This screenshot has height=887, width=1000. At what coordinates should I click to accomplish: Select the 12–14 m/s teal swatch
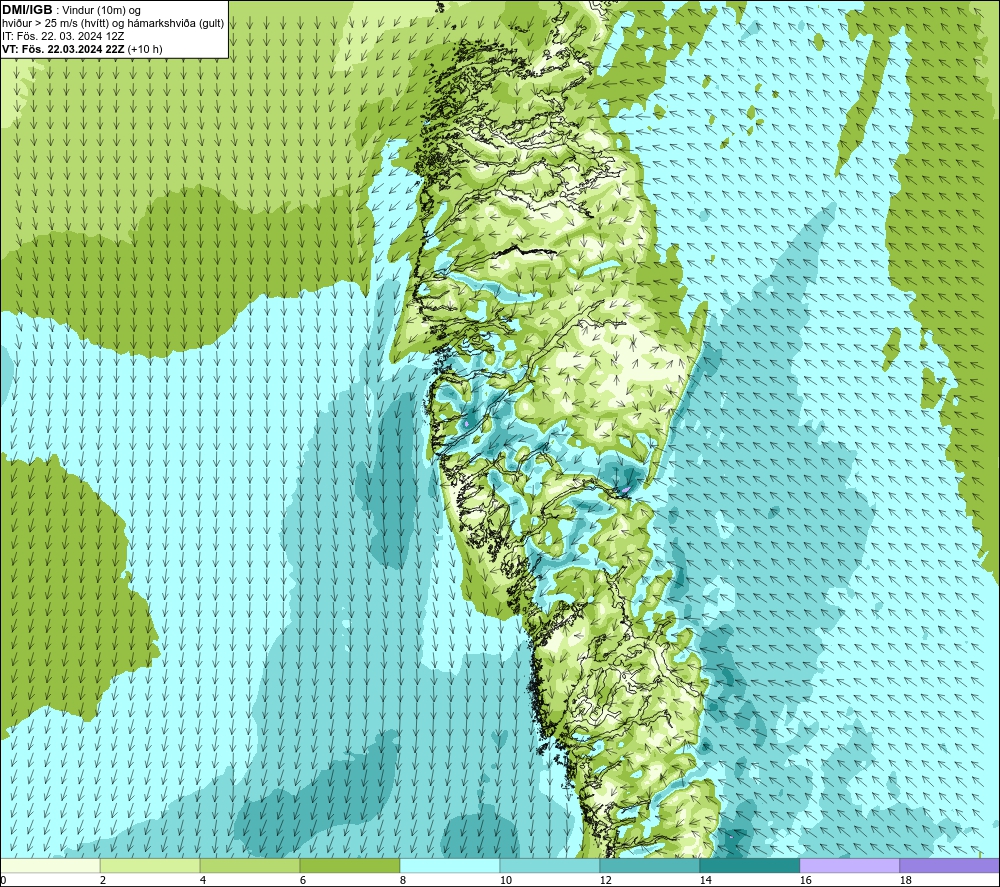(649, 866)
